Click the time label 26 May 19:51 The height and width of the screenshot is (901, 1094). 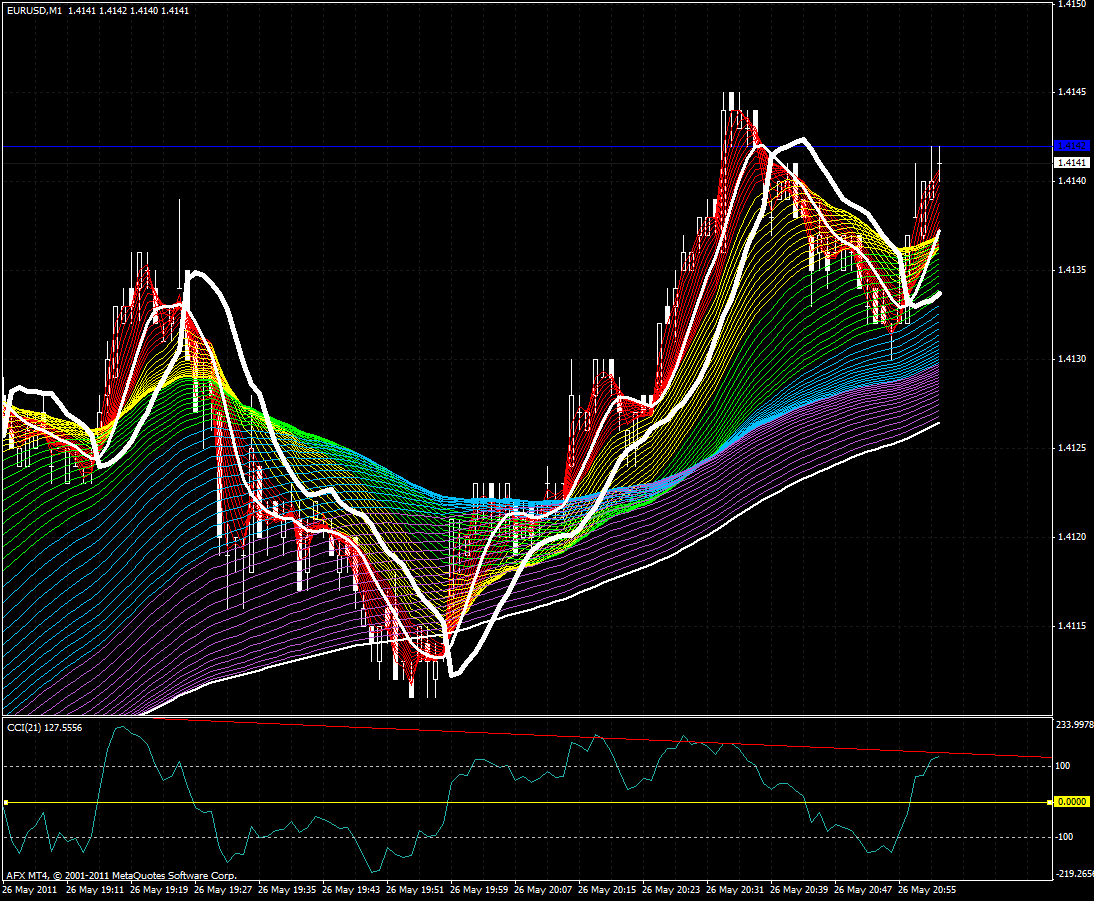pyautogui.click(x=415, y=890)
